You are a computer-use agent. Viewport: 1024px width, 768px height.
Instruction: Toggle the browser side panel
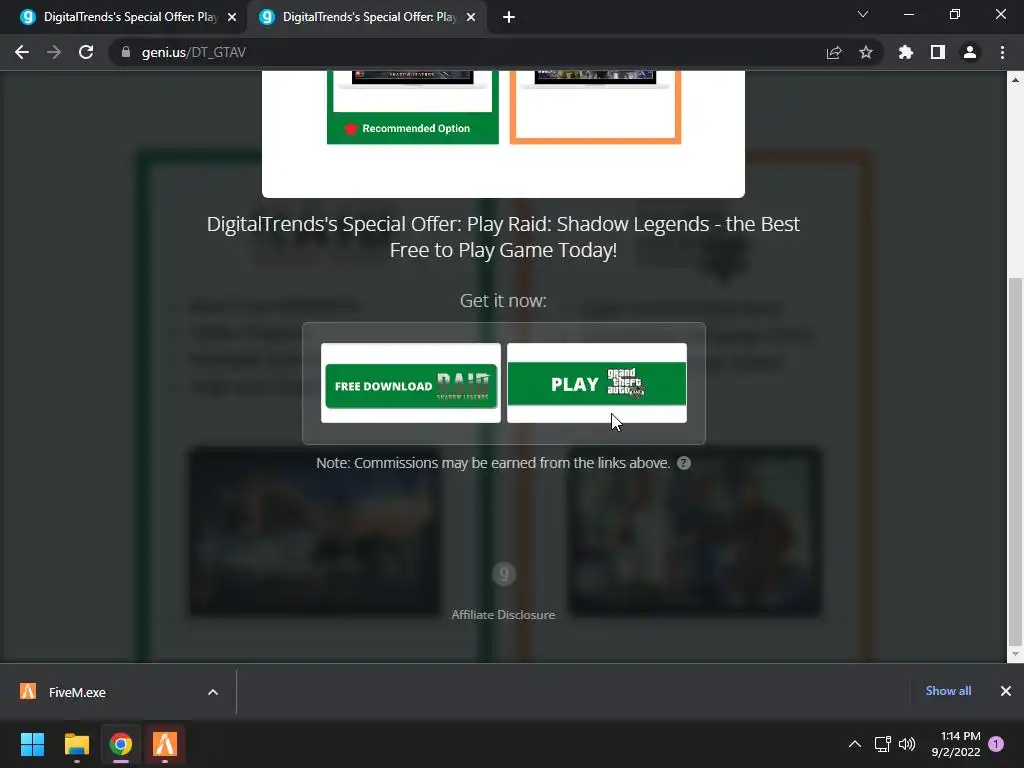pos(937,52)
